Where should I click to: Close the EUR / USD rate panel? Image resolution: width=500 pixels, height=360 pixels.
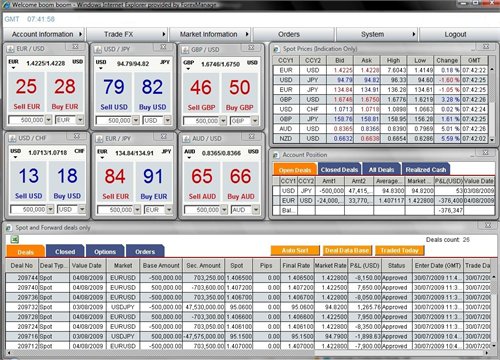coord(75,46)
